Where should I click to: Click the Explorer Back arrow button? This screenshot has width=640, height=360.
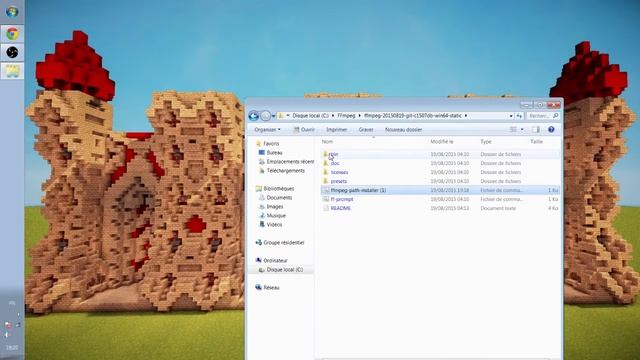[x=253, y=116]
